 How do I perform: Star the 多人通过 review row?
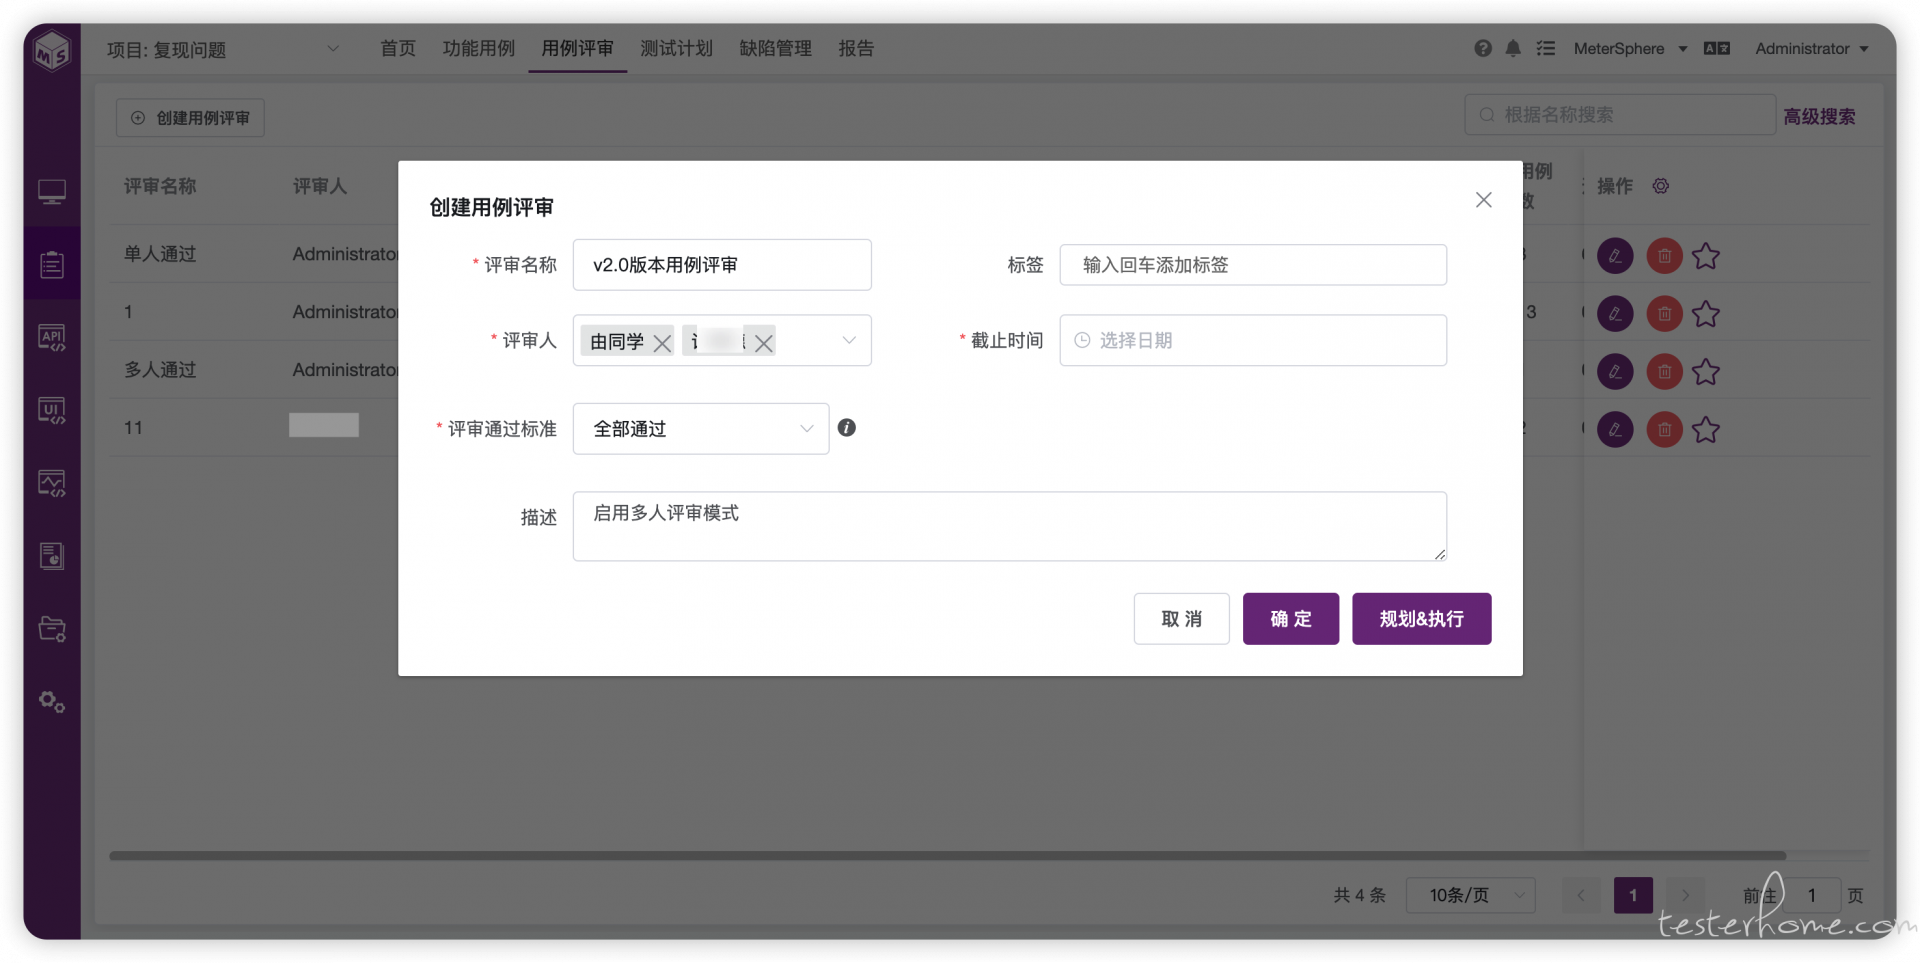pyautogui.click(x=1706, y=372)
